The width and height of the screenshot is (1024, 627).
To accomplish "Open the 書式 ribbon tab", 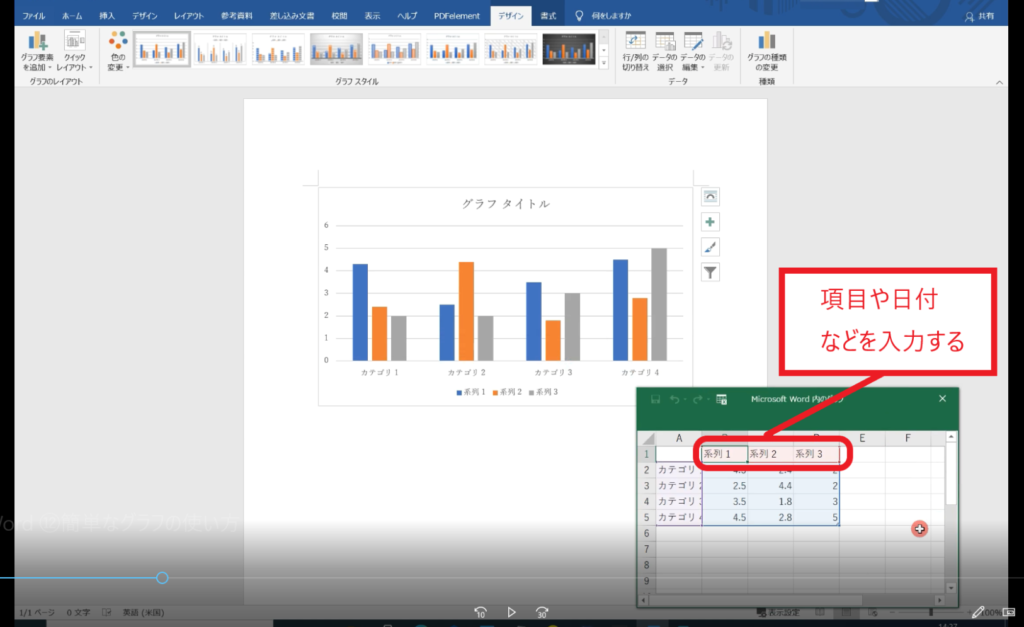I will [548, 16].
